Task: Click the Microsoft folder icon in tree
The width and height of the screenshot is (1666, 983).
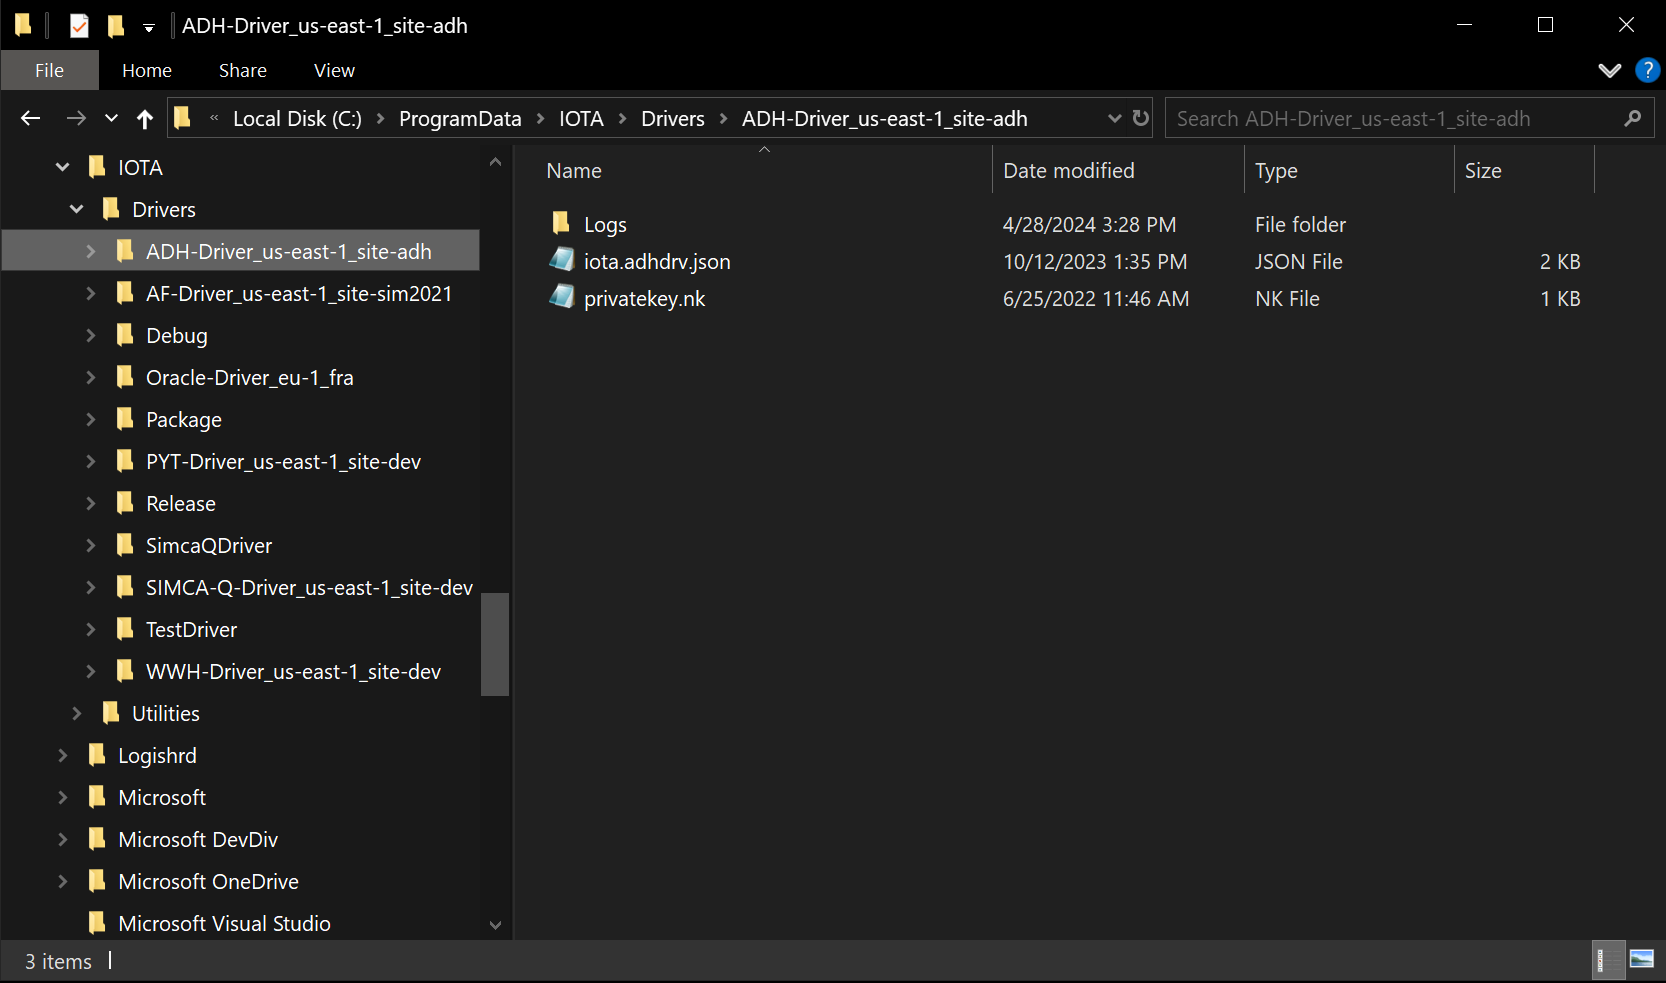Action: (97, 796)
